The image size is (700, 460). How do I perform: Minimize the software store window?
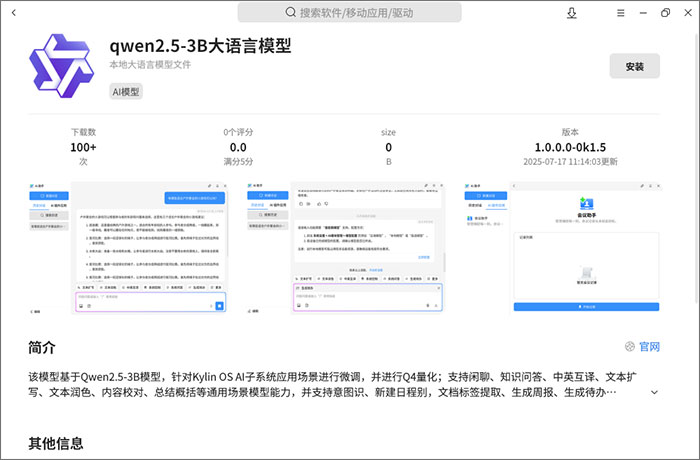coord(643,13)
